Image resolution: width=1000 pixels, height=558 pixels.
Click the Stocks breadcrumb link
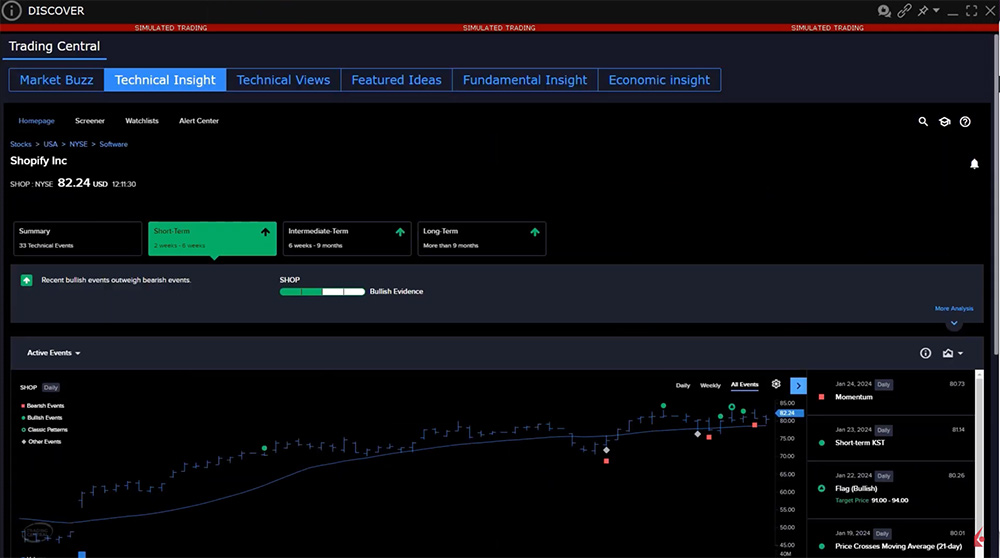[20, 144]
